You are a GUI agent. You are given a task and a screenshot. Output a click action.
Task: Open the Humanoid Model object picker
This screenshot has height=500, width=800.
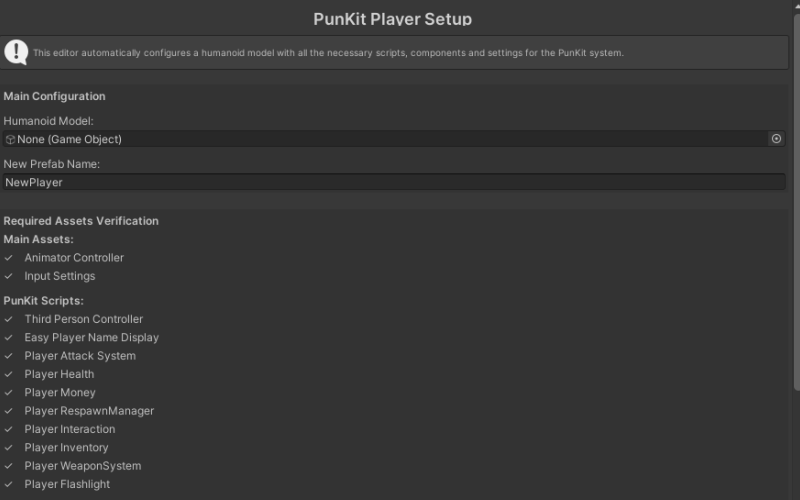776,139
